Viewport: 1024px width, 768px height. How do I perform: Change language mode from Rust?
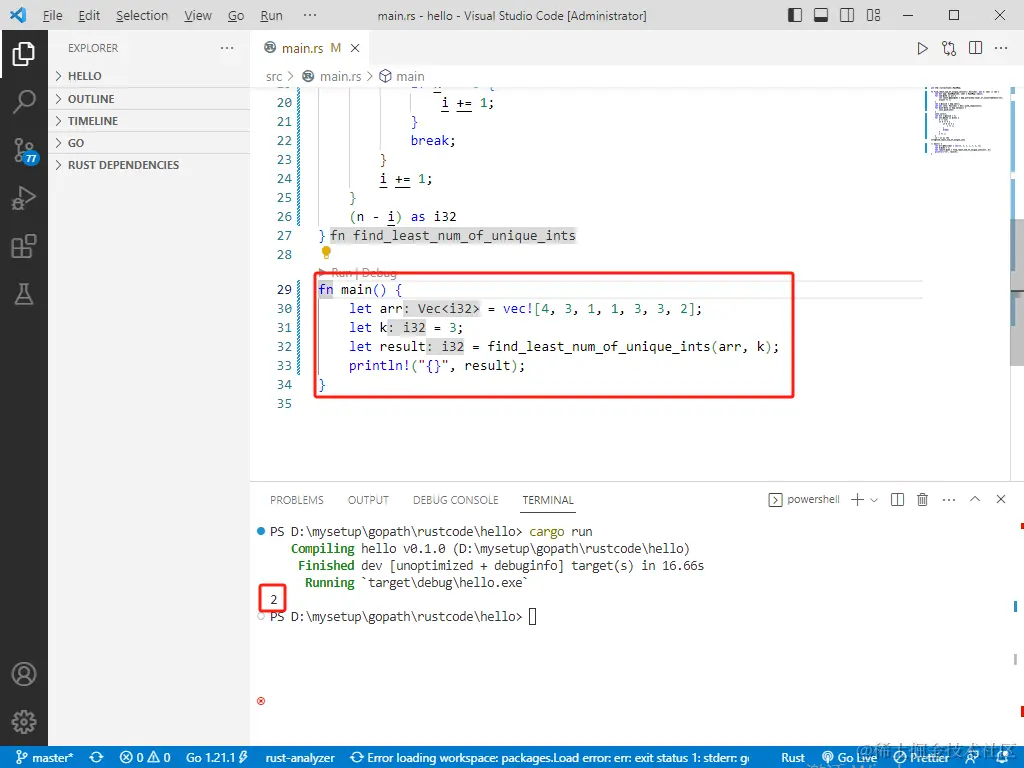click(x=793, y=758)
